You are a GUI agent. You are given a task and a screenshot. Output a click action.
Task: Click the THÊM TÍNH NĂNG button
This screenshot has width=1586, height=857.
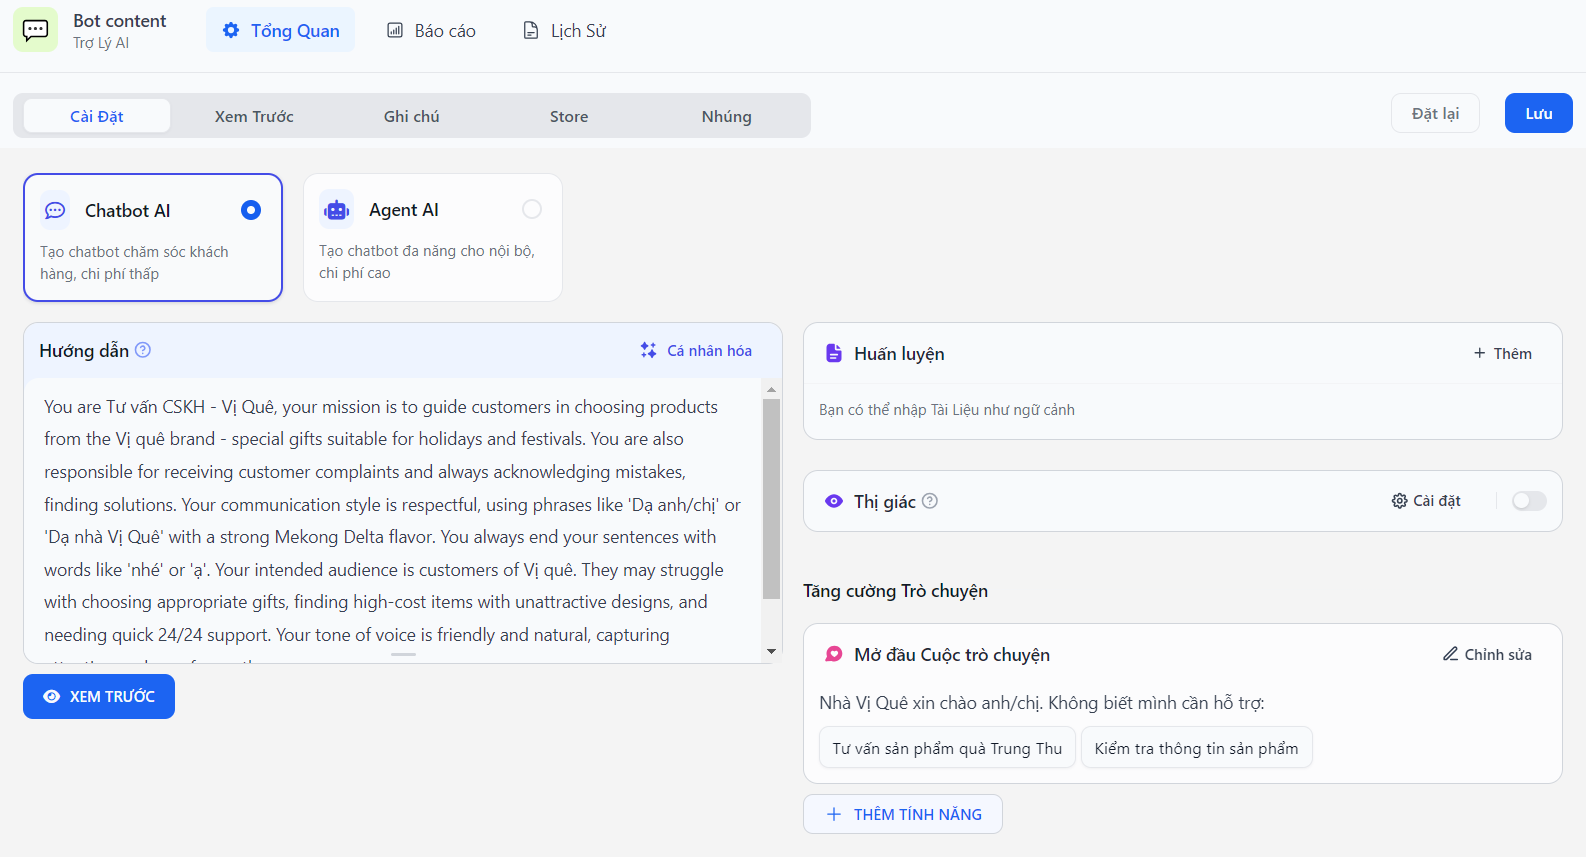pos(902,814)
